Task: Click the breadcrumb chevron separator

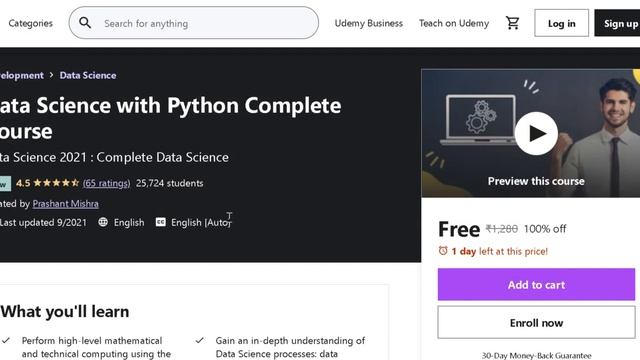Action: point(51,75)
